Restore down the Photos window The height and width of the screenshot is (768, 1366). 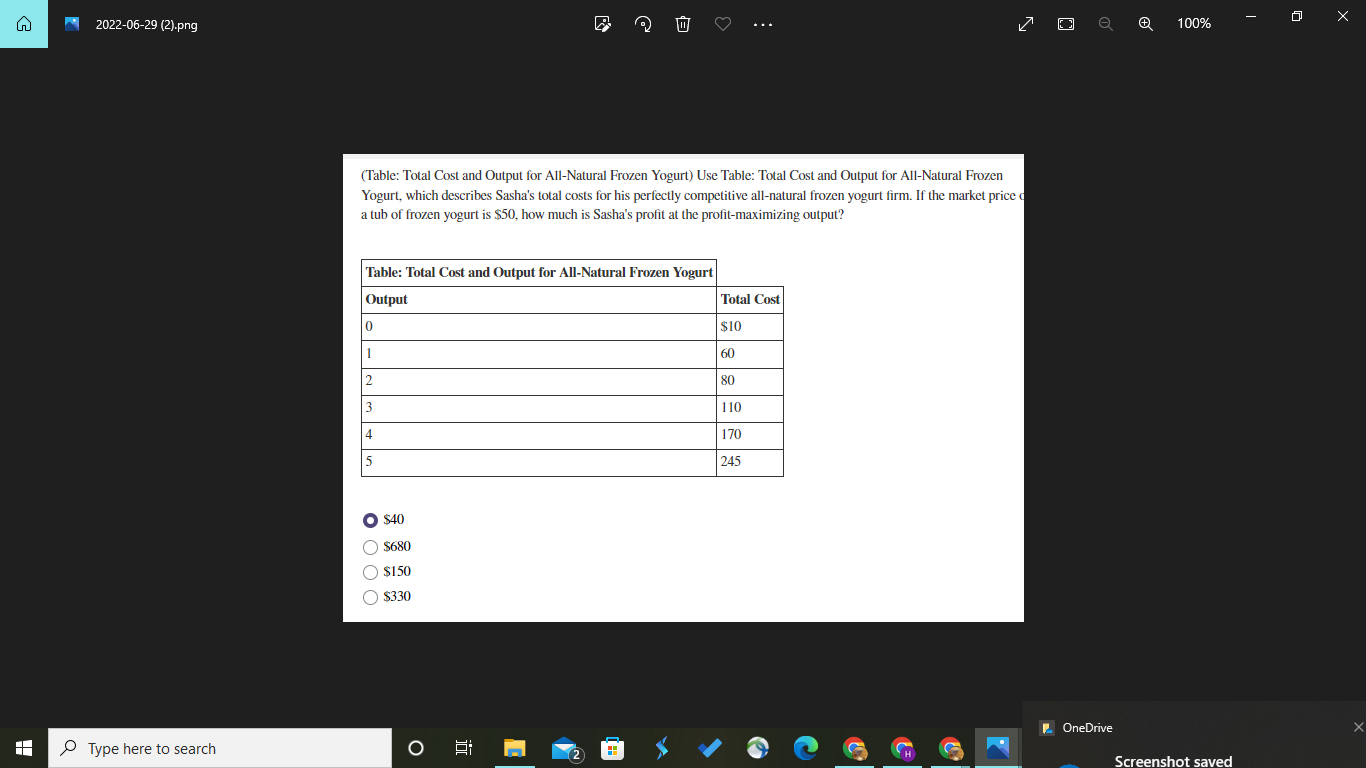pyautogui.click(x=1297, y=16)
